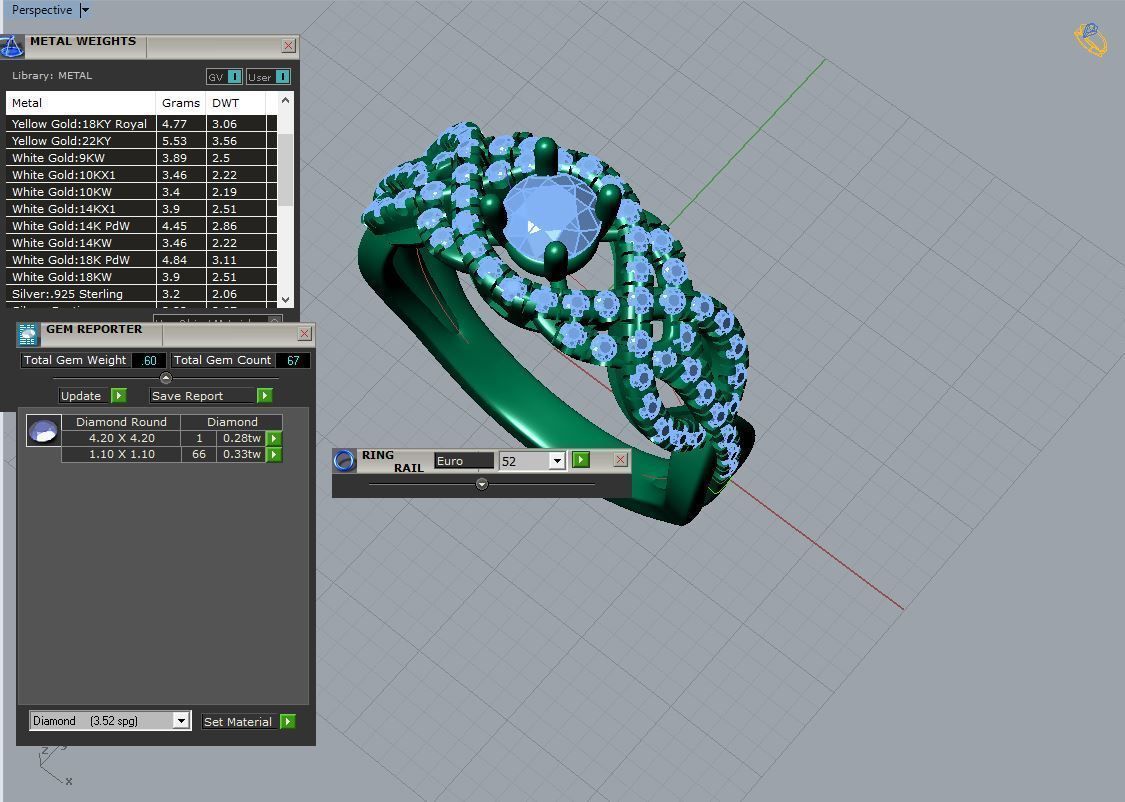The height and width of the screenshot is (802, 1125).
Task: Select the White Gold:18KW row
Action: tap(141, 276)
